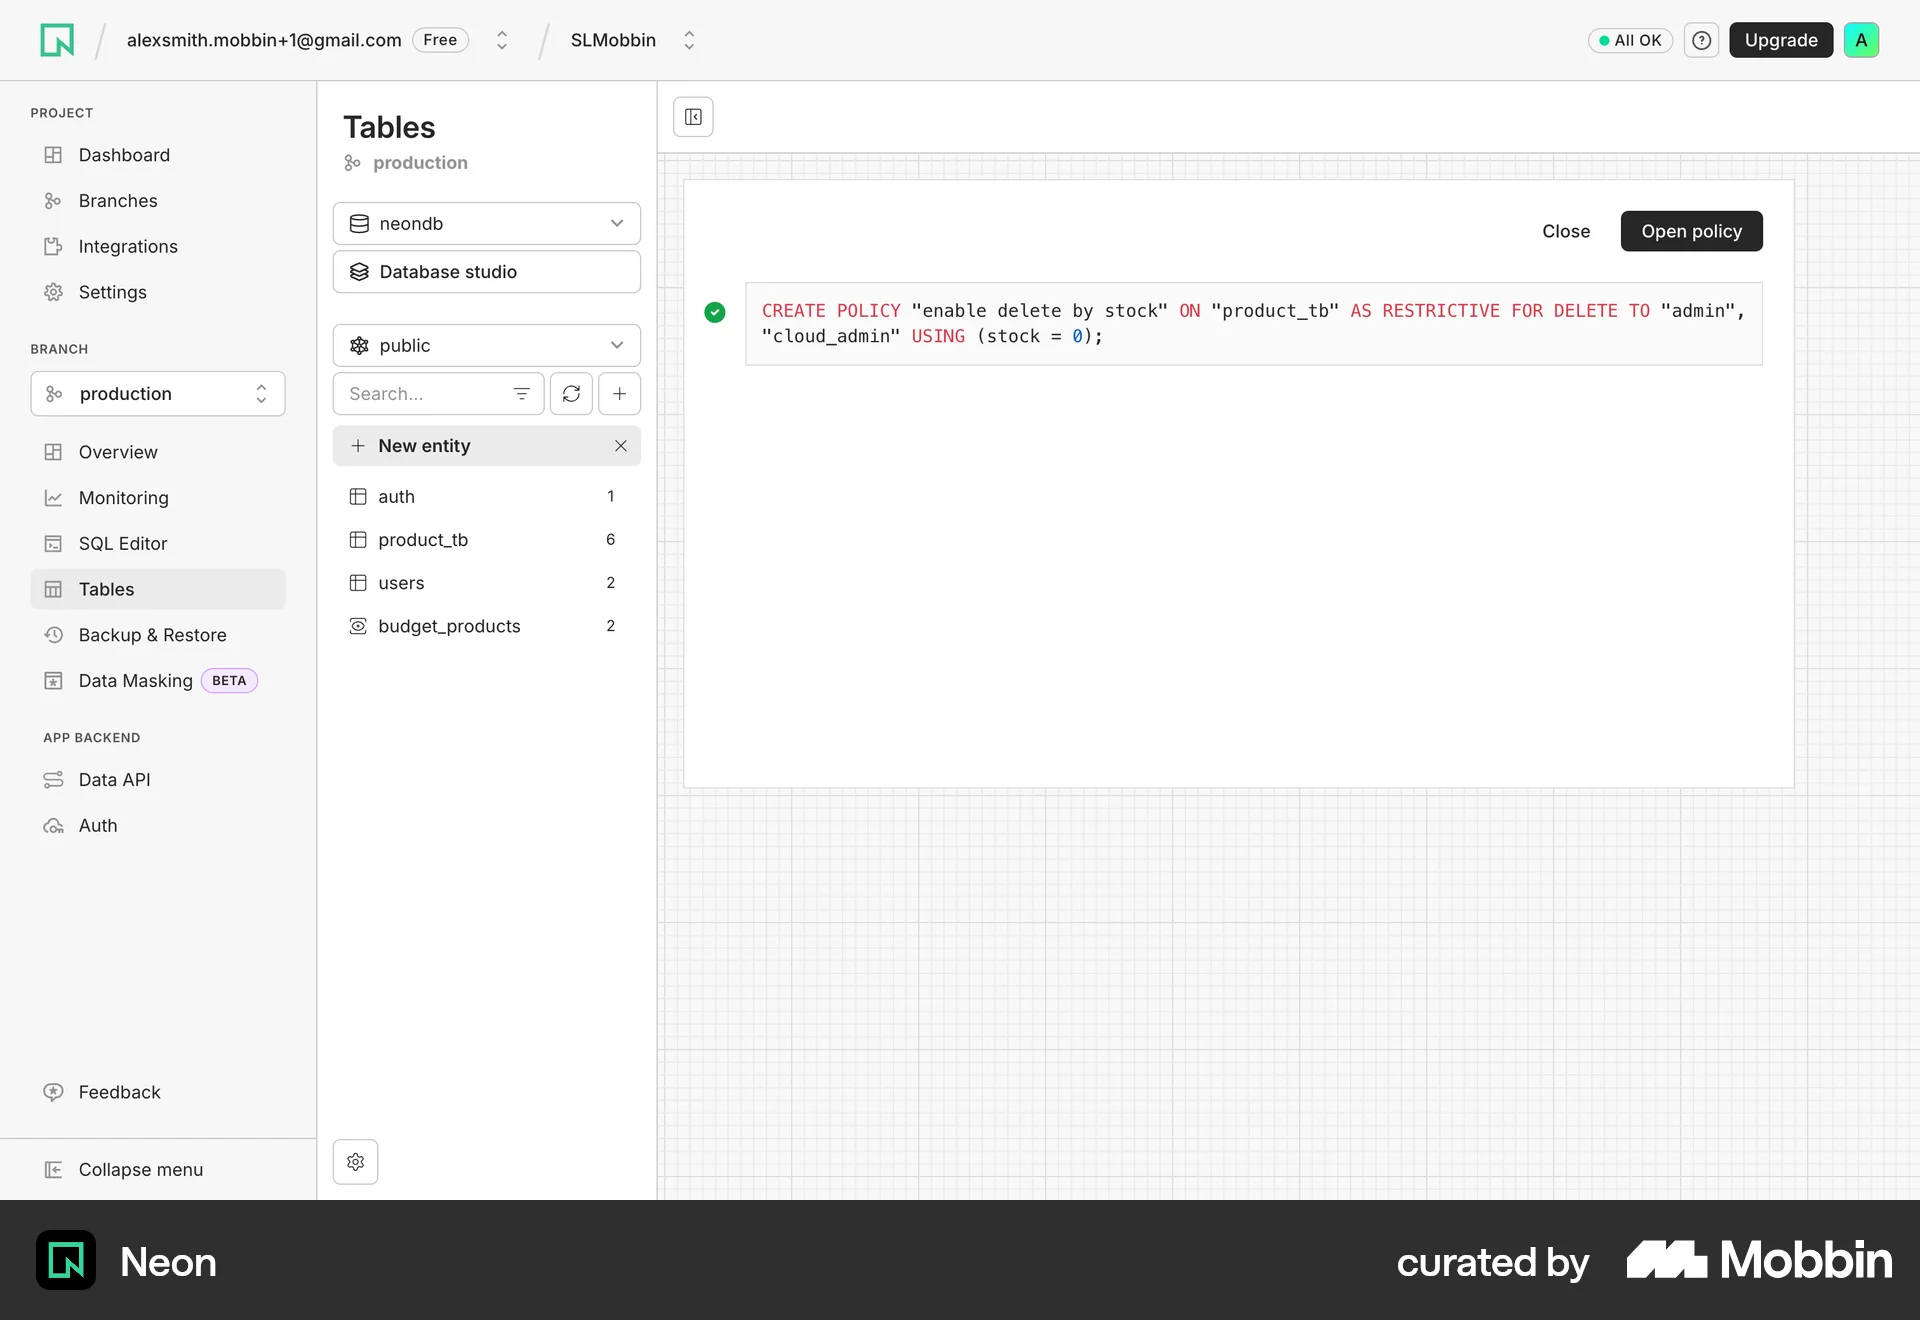The width and height of the screenshot is (1920, 1320).
Task: Open the search filter options icon
Action: pos(522,394)
